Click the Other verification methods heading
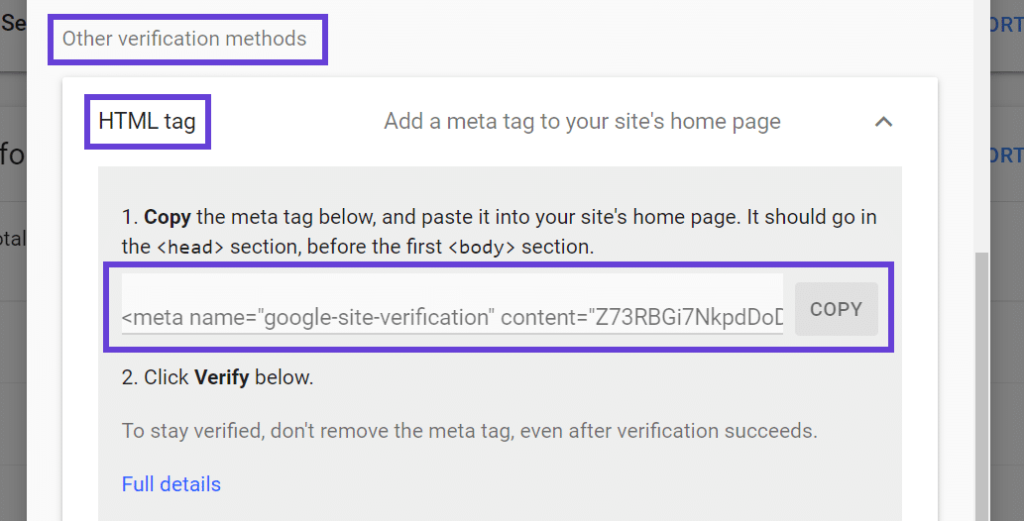The width and height of the screenshot is (1024, 521). pyautogui.click(x=184, y=39)
